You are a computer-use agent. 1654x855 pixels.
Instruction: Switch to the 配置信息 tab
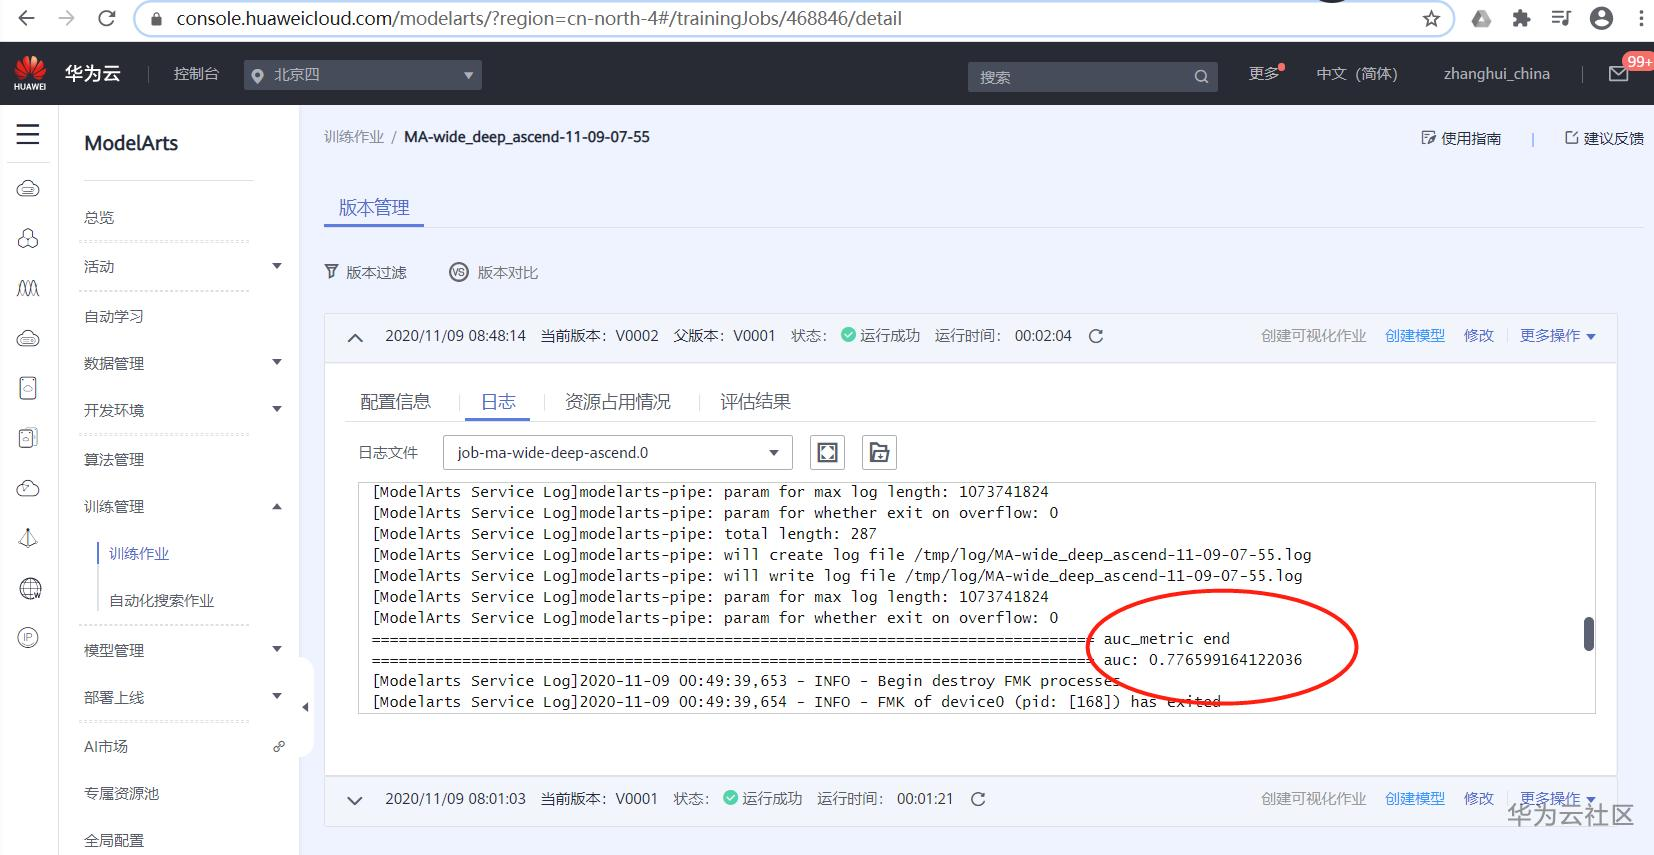tap(395, 402)
